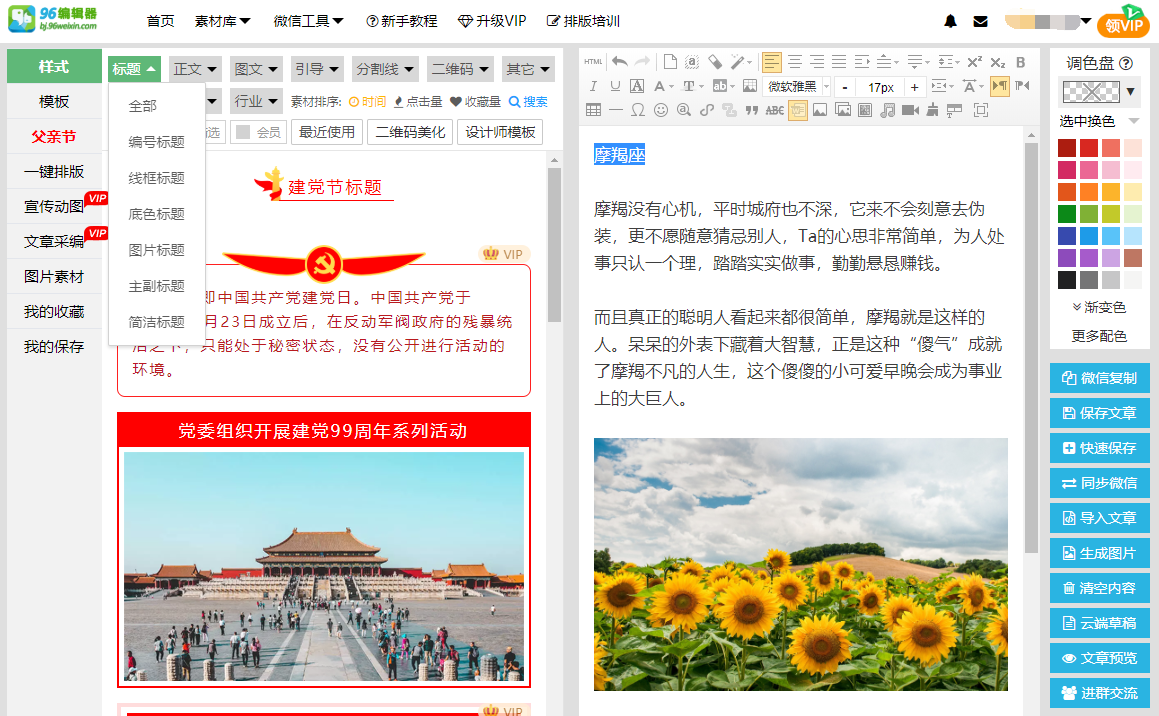
Task: Toggle underline formatting
Action: click(614, 86)
